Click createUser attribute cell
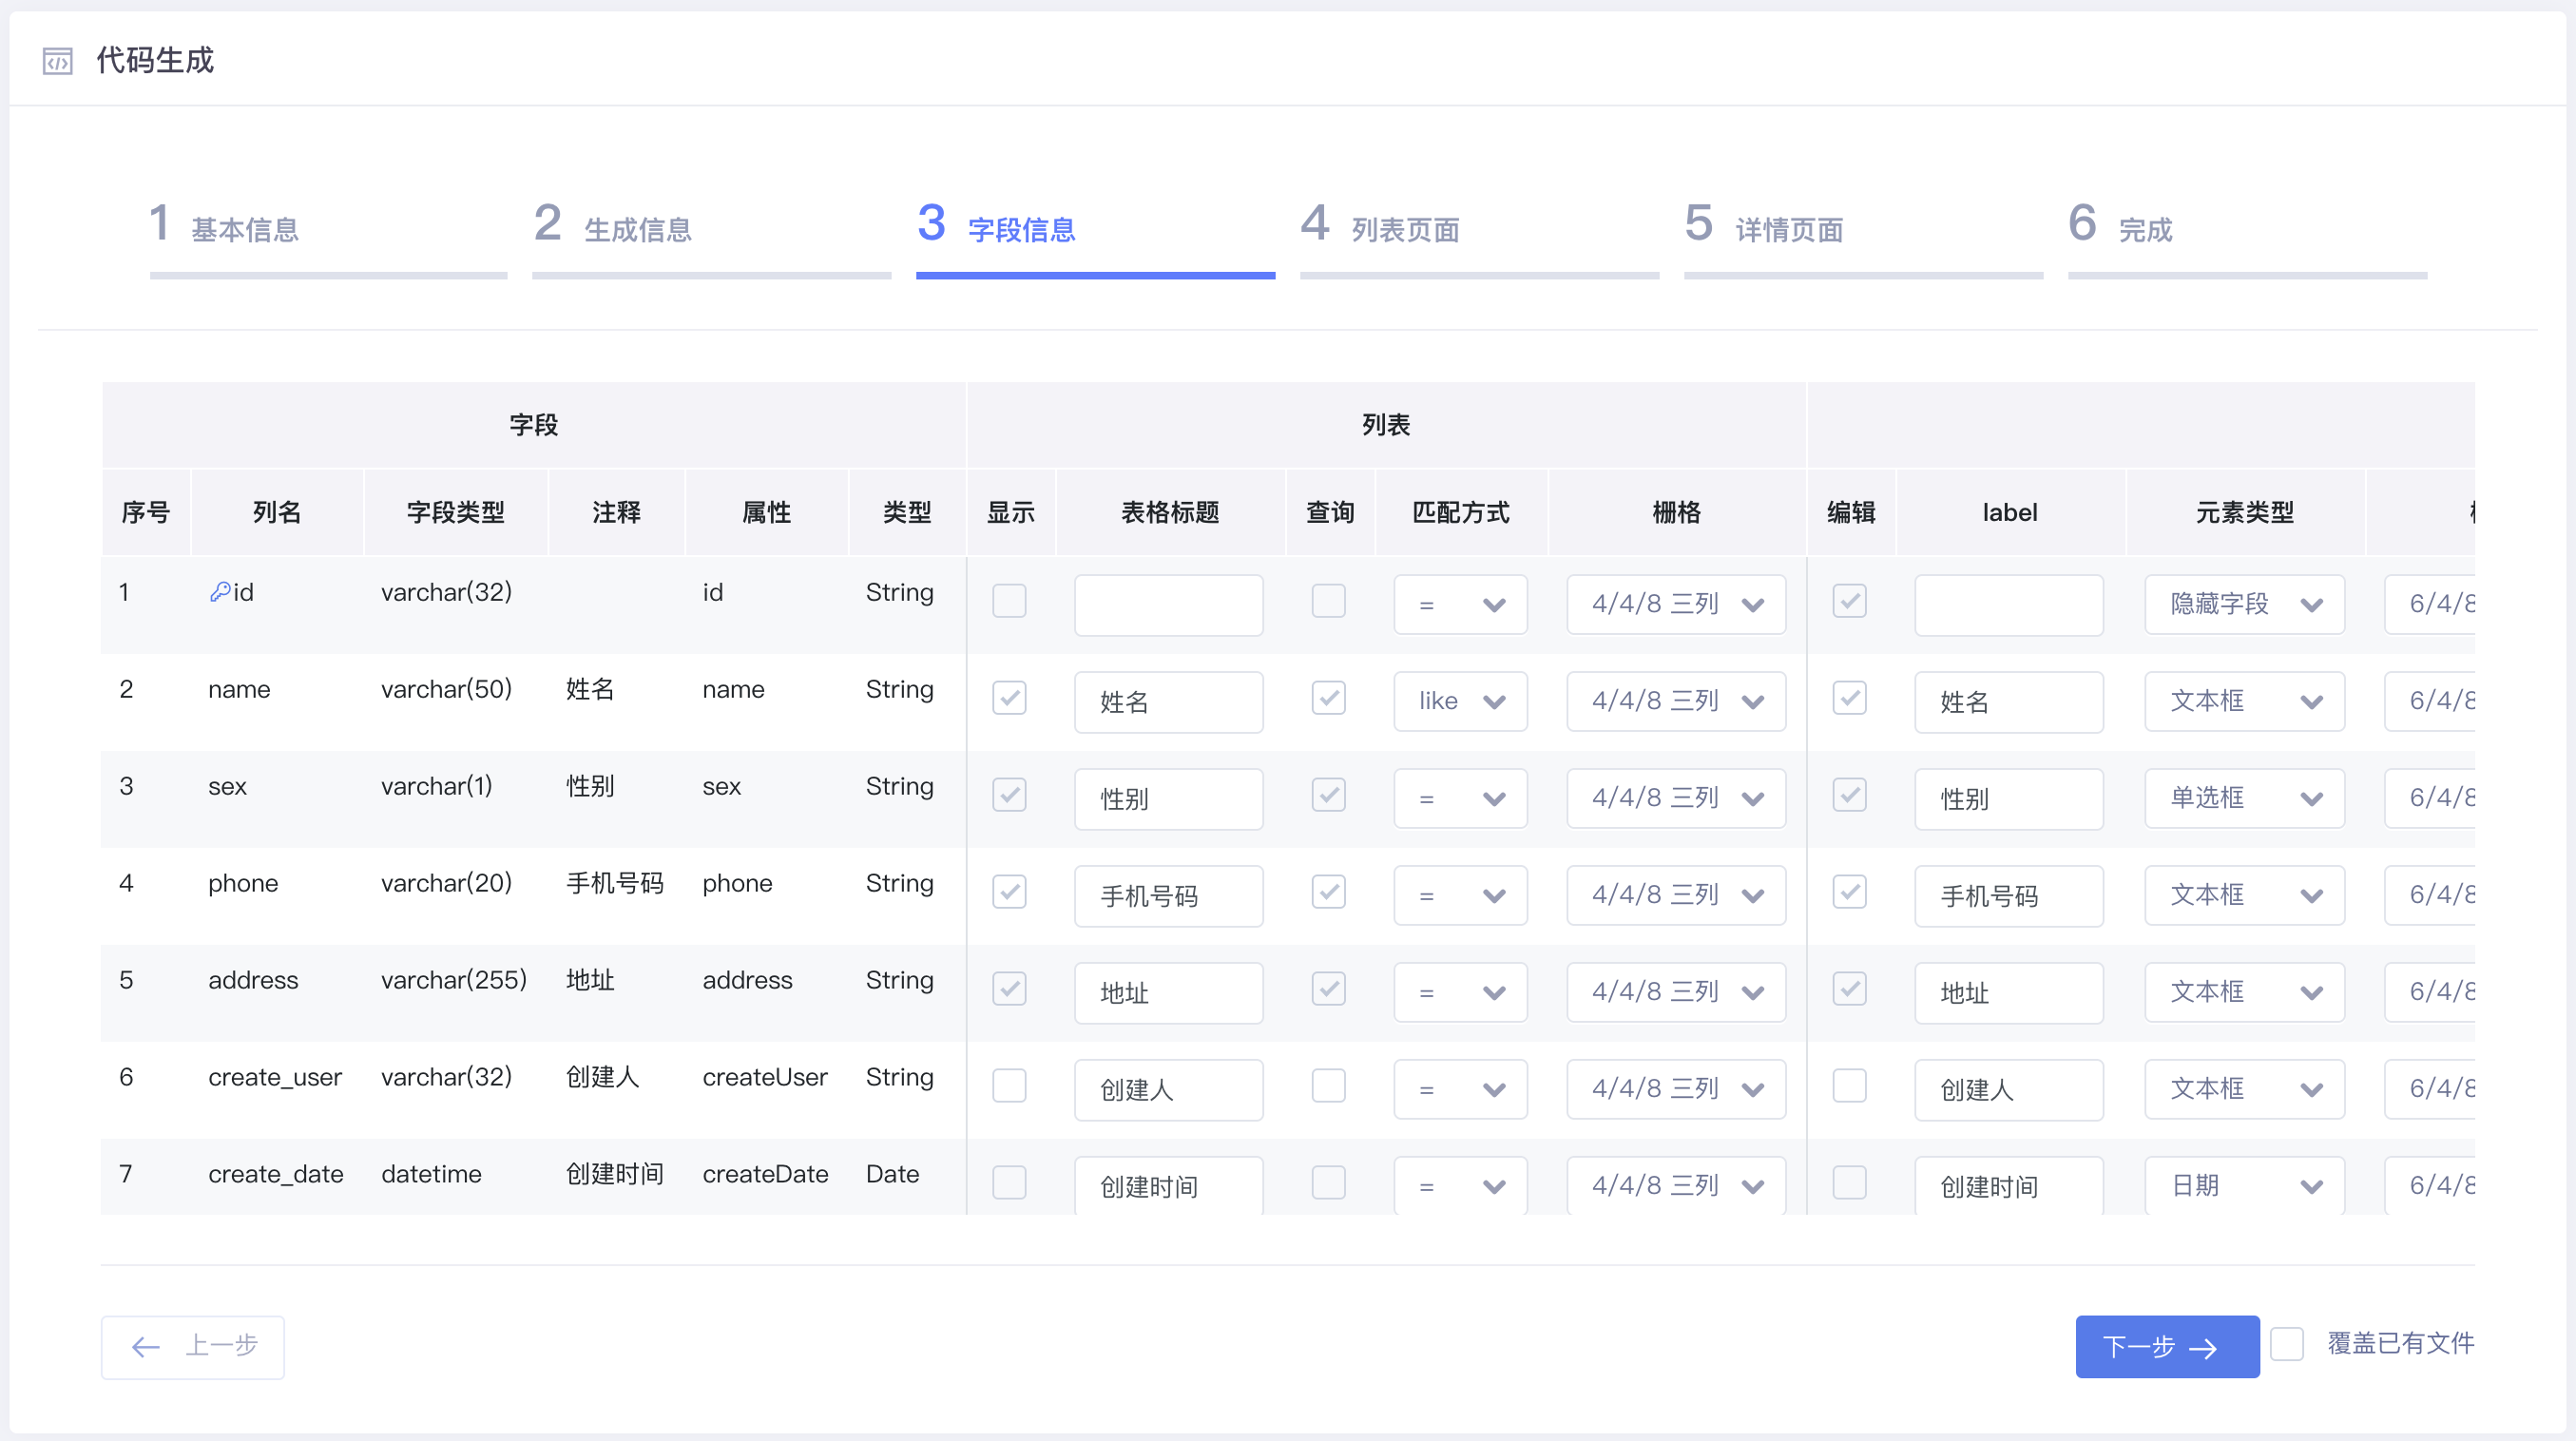2576x1441 pixels. coord(765,1077)
